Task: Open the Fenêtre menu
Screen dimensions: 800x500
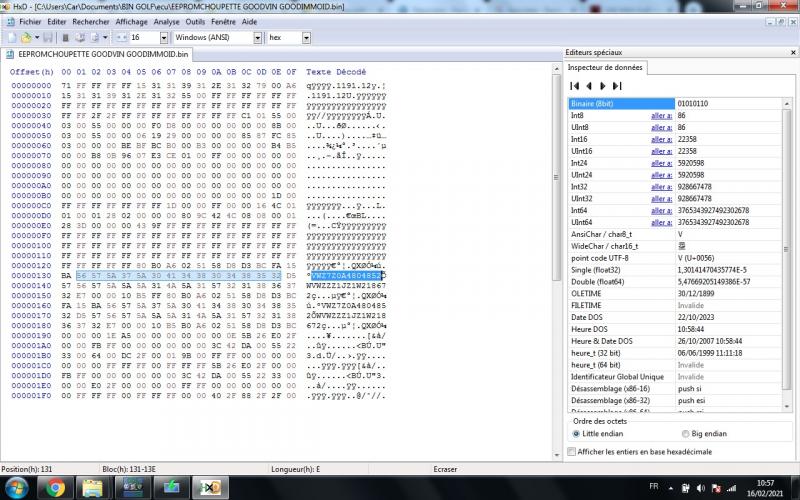Action: tap(223, 22)
